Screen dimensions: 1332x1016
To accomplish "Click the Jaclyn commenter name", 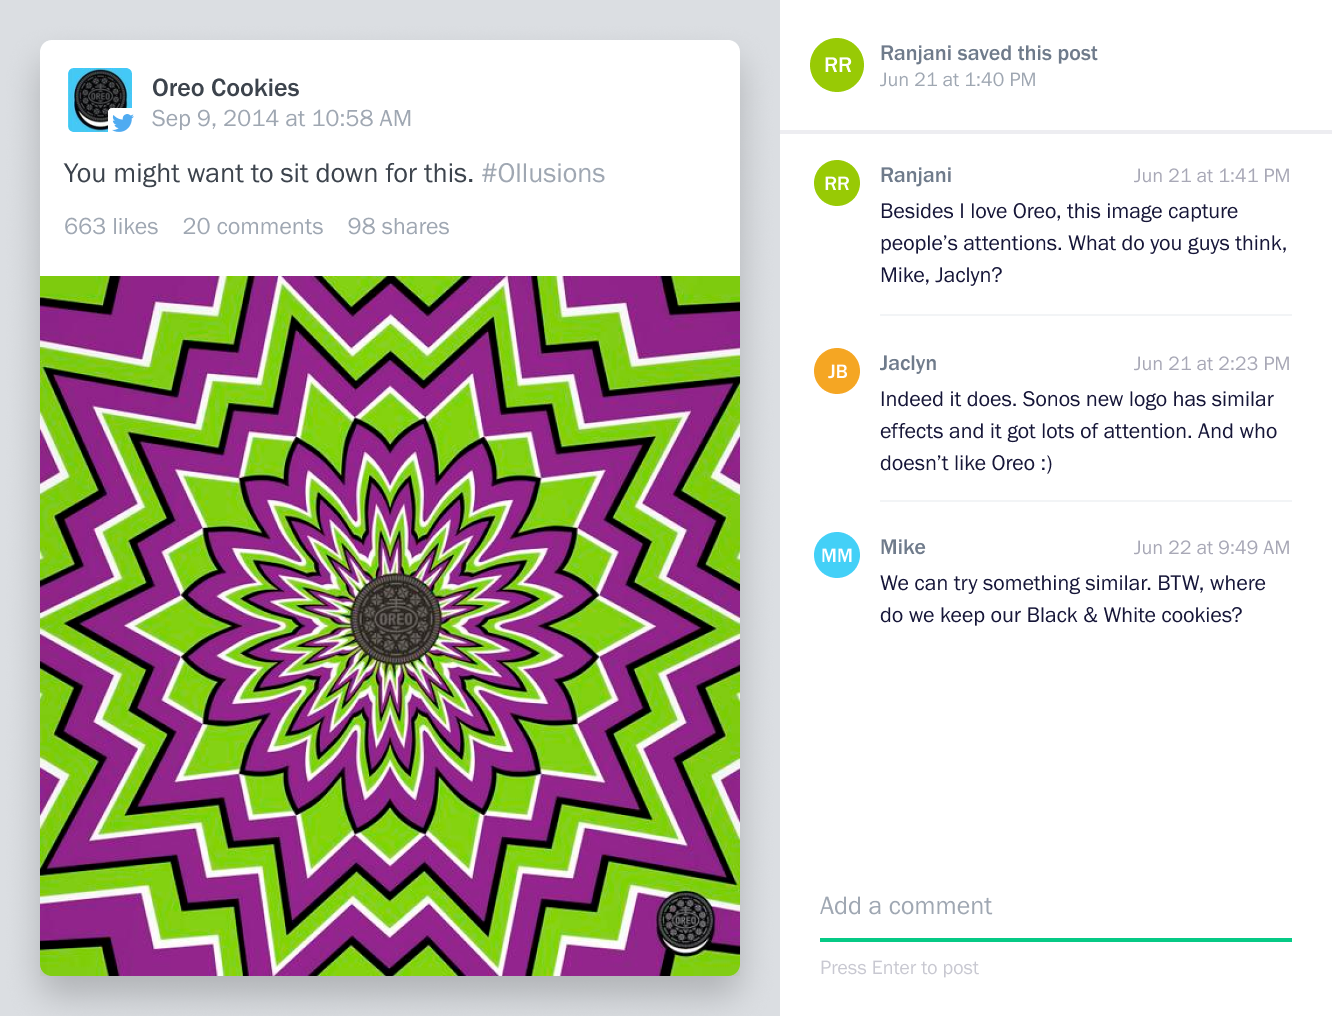I will click(x=908, y=363).
